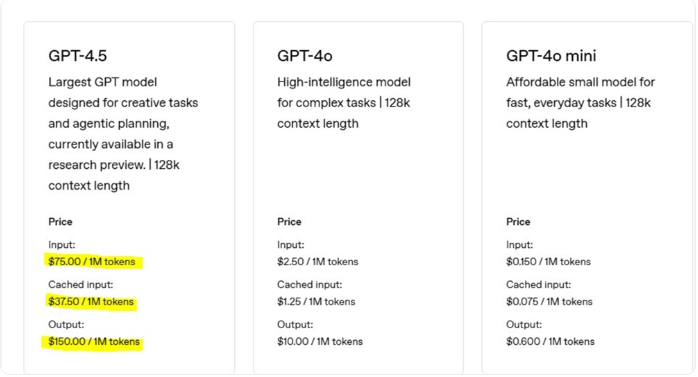Click GPT-4o mini $0.600 / 1M tokens price
The width and height of the screenshot is (698, 377).
(550, 341)
